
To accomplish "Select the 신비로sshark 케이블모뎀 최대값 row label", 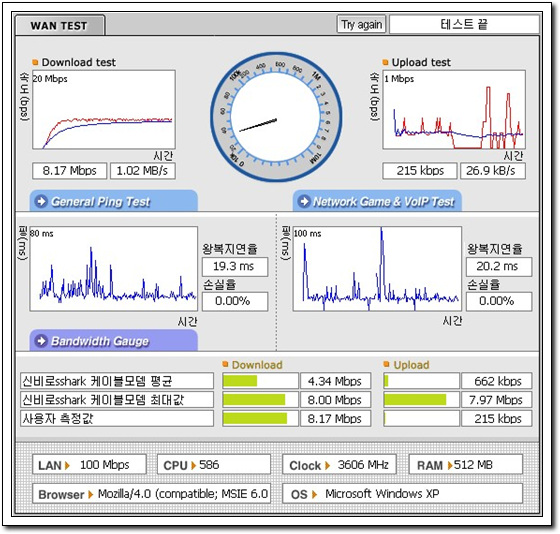I will click(x=117, y=400).
